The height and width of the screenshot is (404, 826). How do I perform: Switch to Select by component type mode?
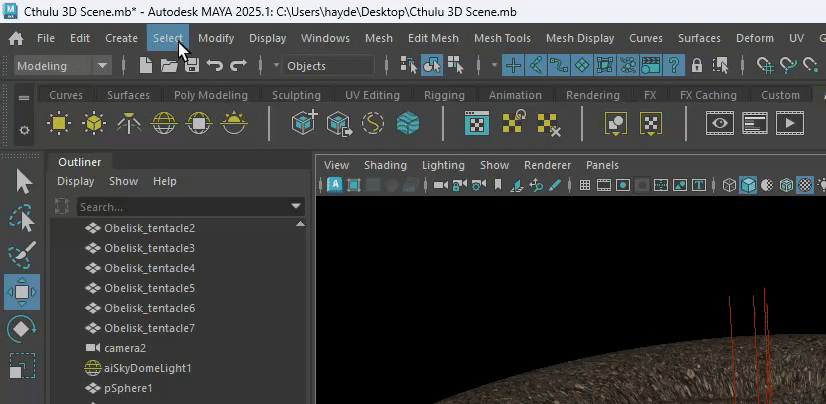[x=455, y=65]
